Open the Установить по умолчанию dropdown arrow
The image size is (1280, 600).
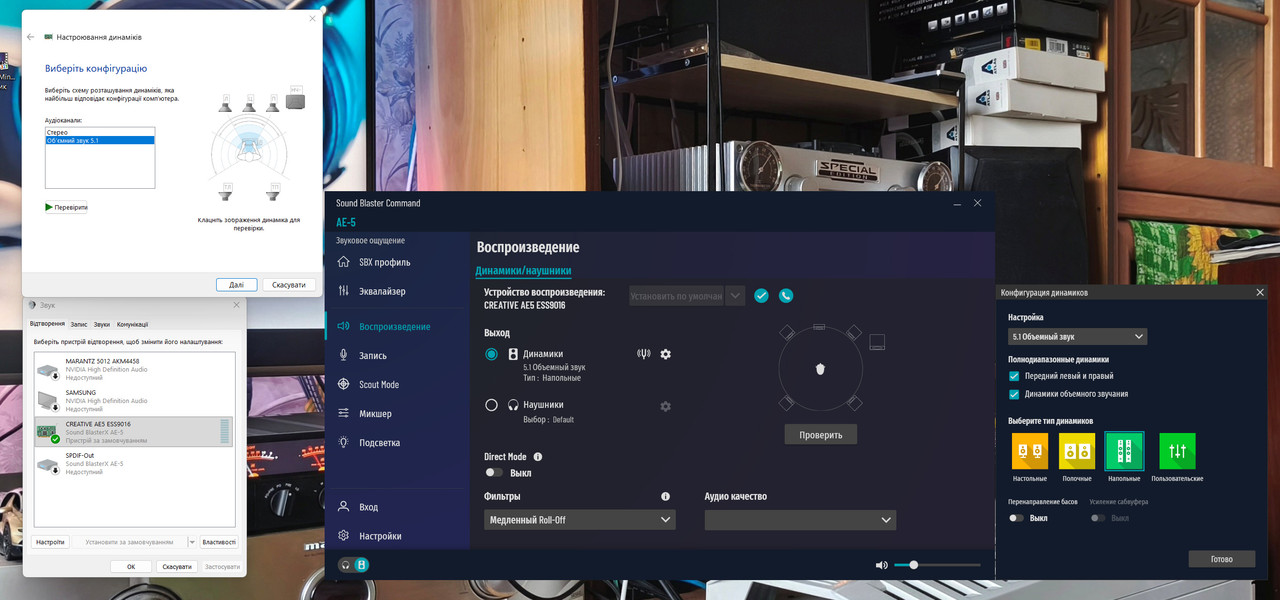click(735, 296)
